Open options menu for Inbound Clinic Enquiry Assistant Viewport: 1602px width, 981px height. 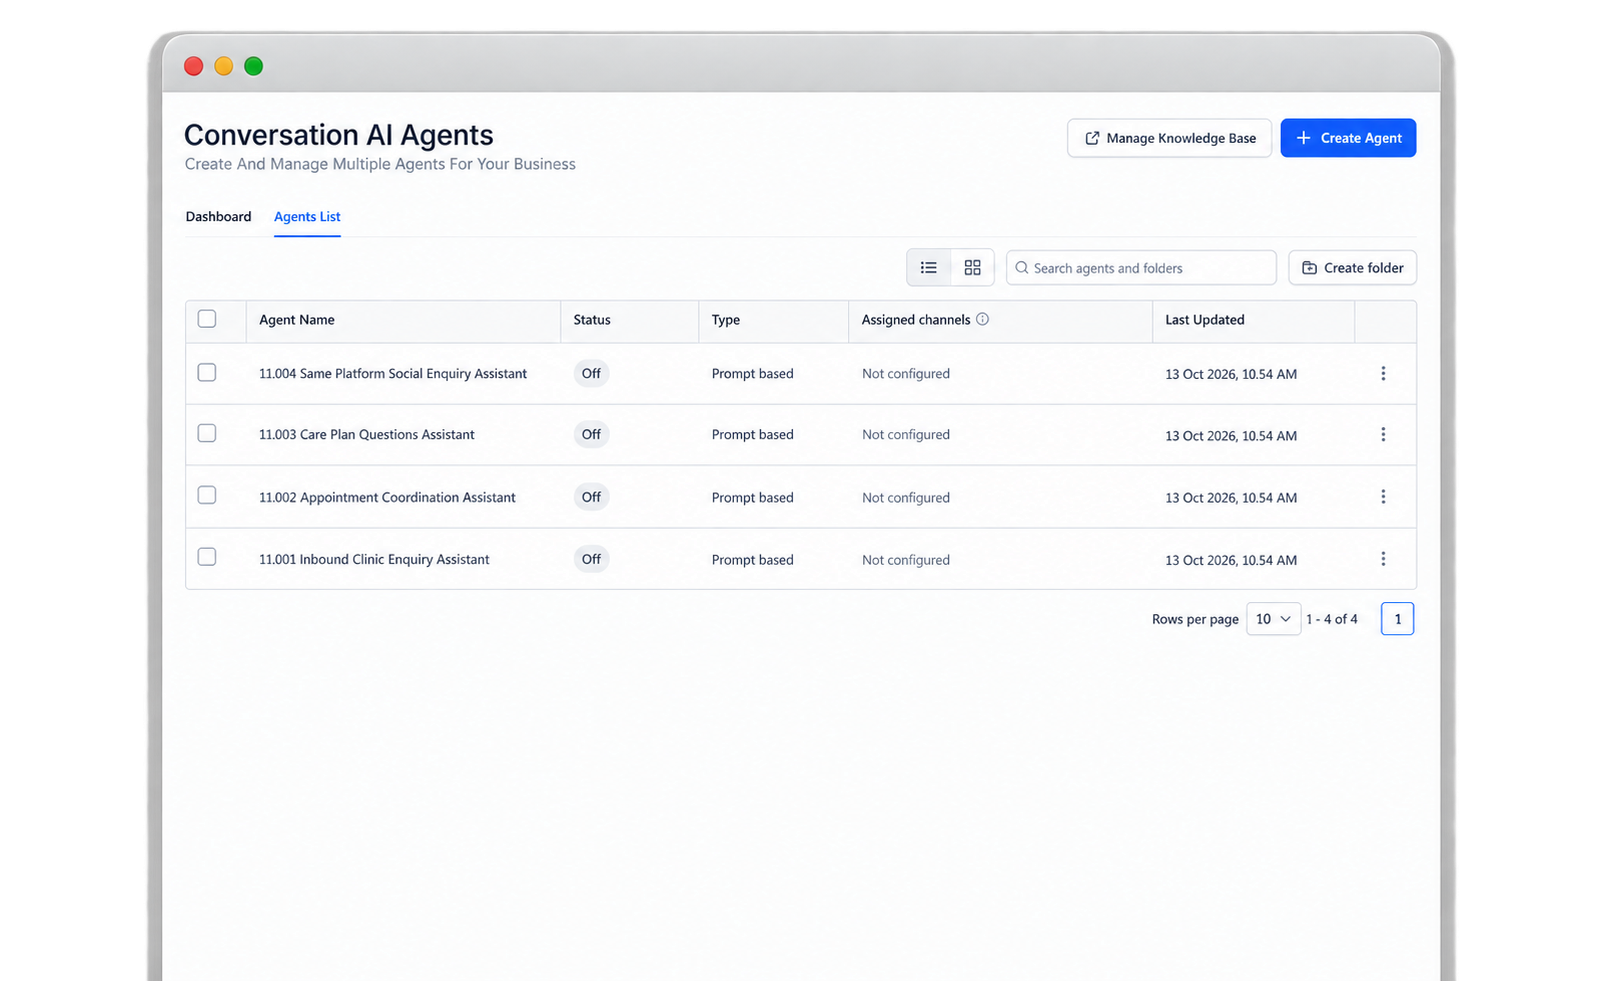[1383, 559]
